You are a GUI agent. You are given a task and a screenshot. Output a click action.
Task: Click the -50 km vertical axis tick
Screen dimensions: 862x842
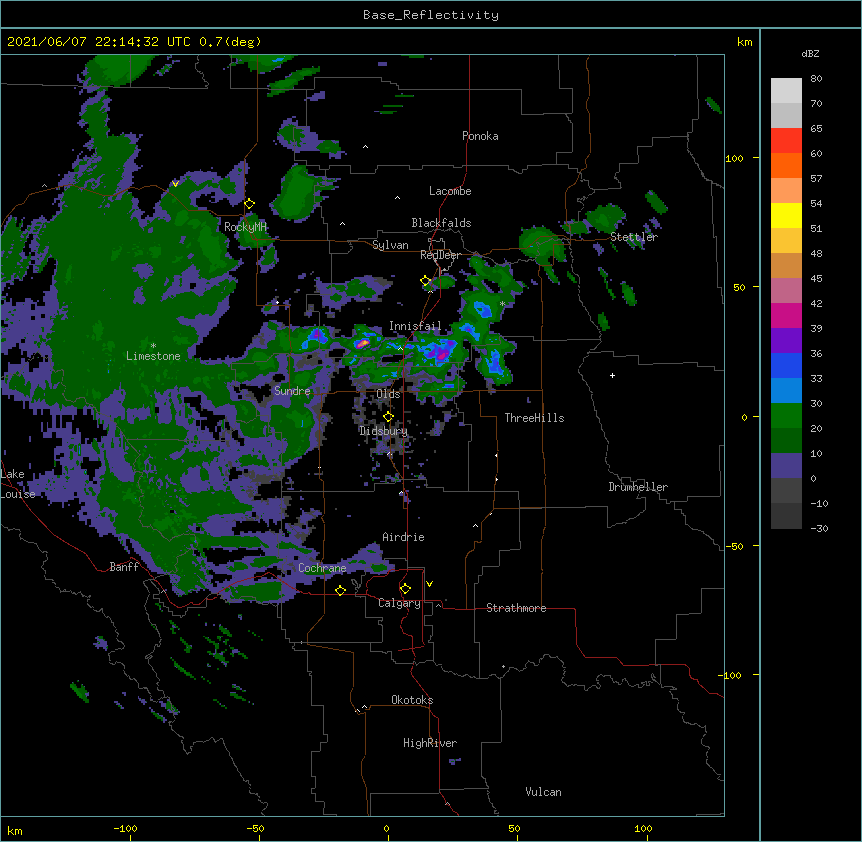(734, 546)
